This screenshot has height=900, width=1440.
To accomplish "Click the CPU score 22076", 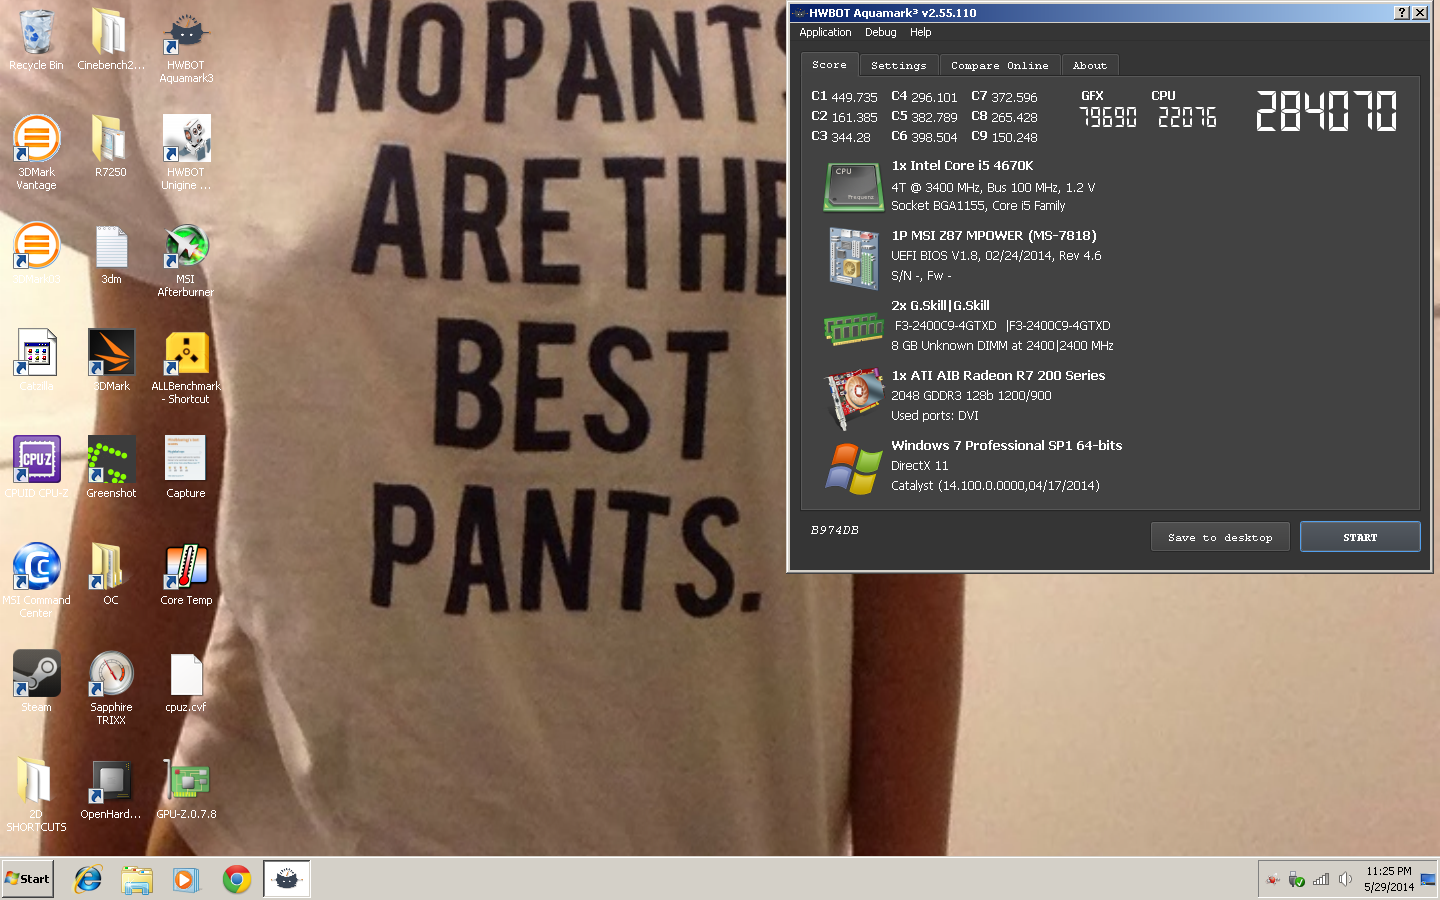I will [x=1187, y=118].
